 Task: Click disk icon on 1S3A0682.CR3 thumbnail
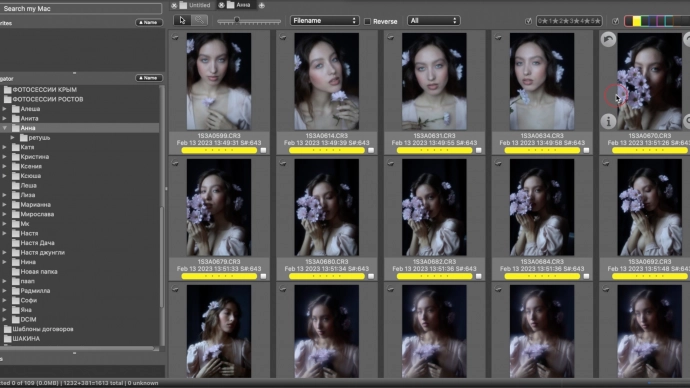pyautogui.click(x=390, y=163)
